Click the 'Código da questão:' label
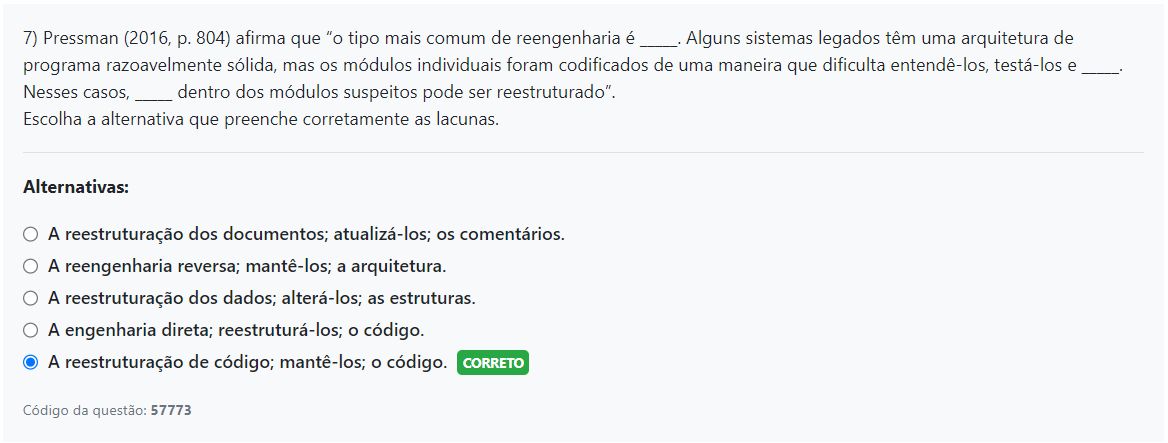The image size is (1168, 443). click(x=85, y=411)
